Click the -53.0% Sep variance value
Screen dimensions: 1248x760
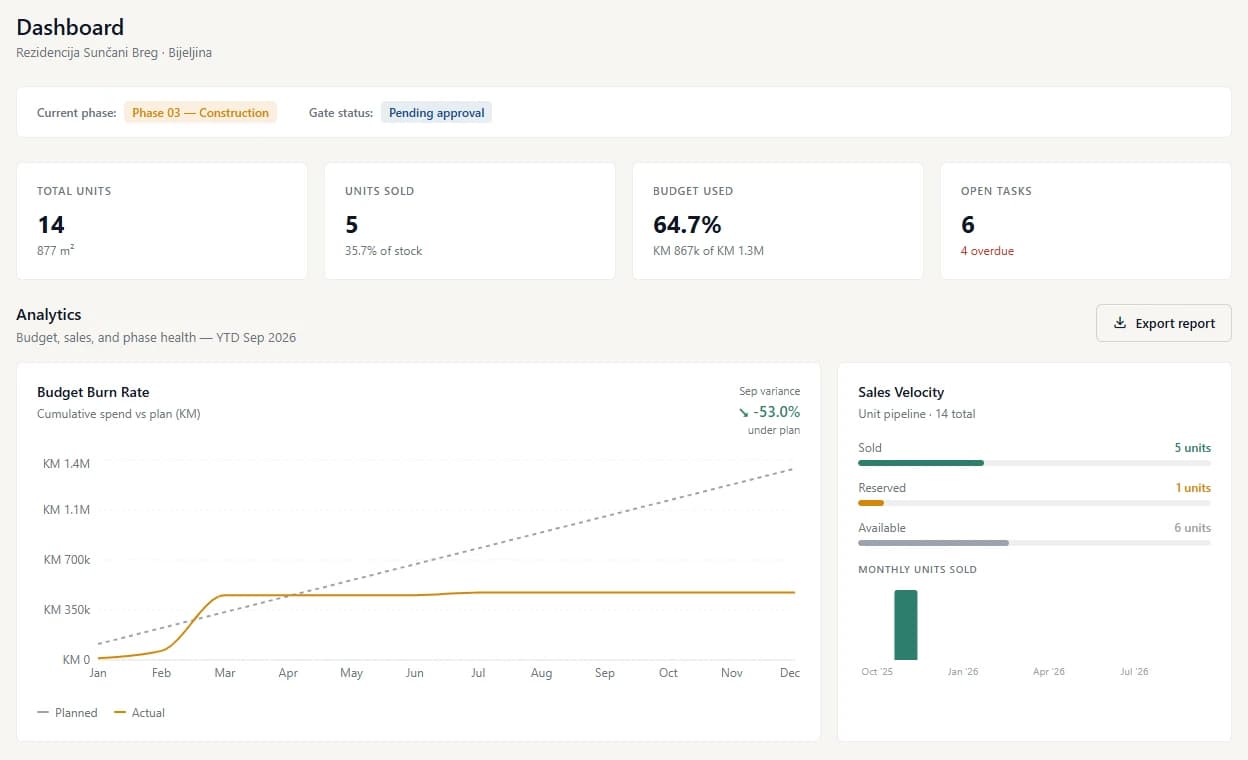tap(776, 412)
